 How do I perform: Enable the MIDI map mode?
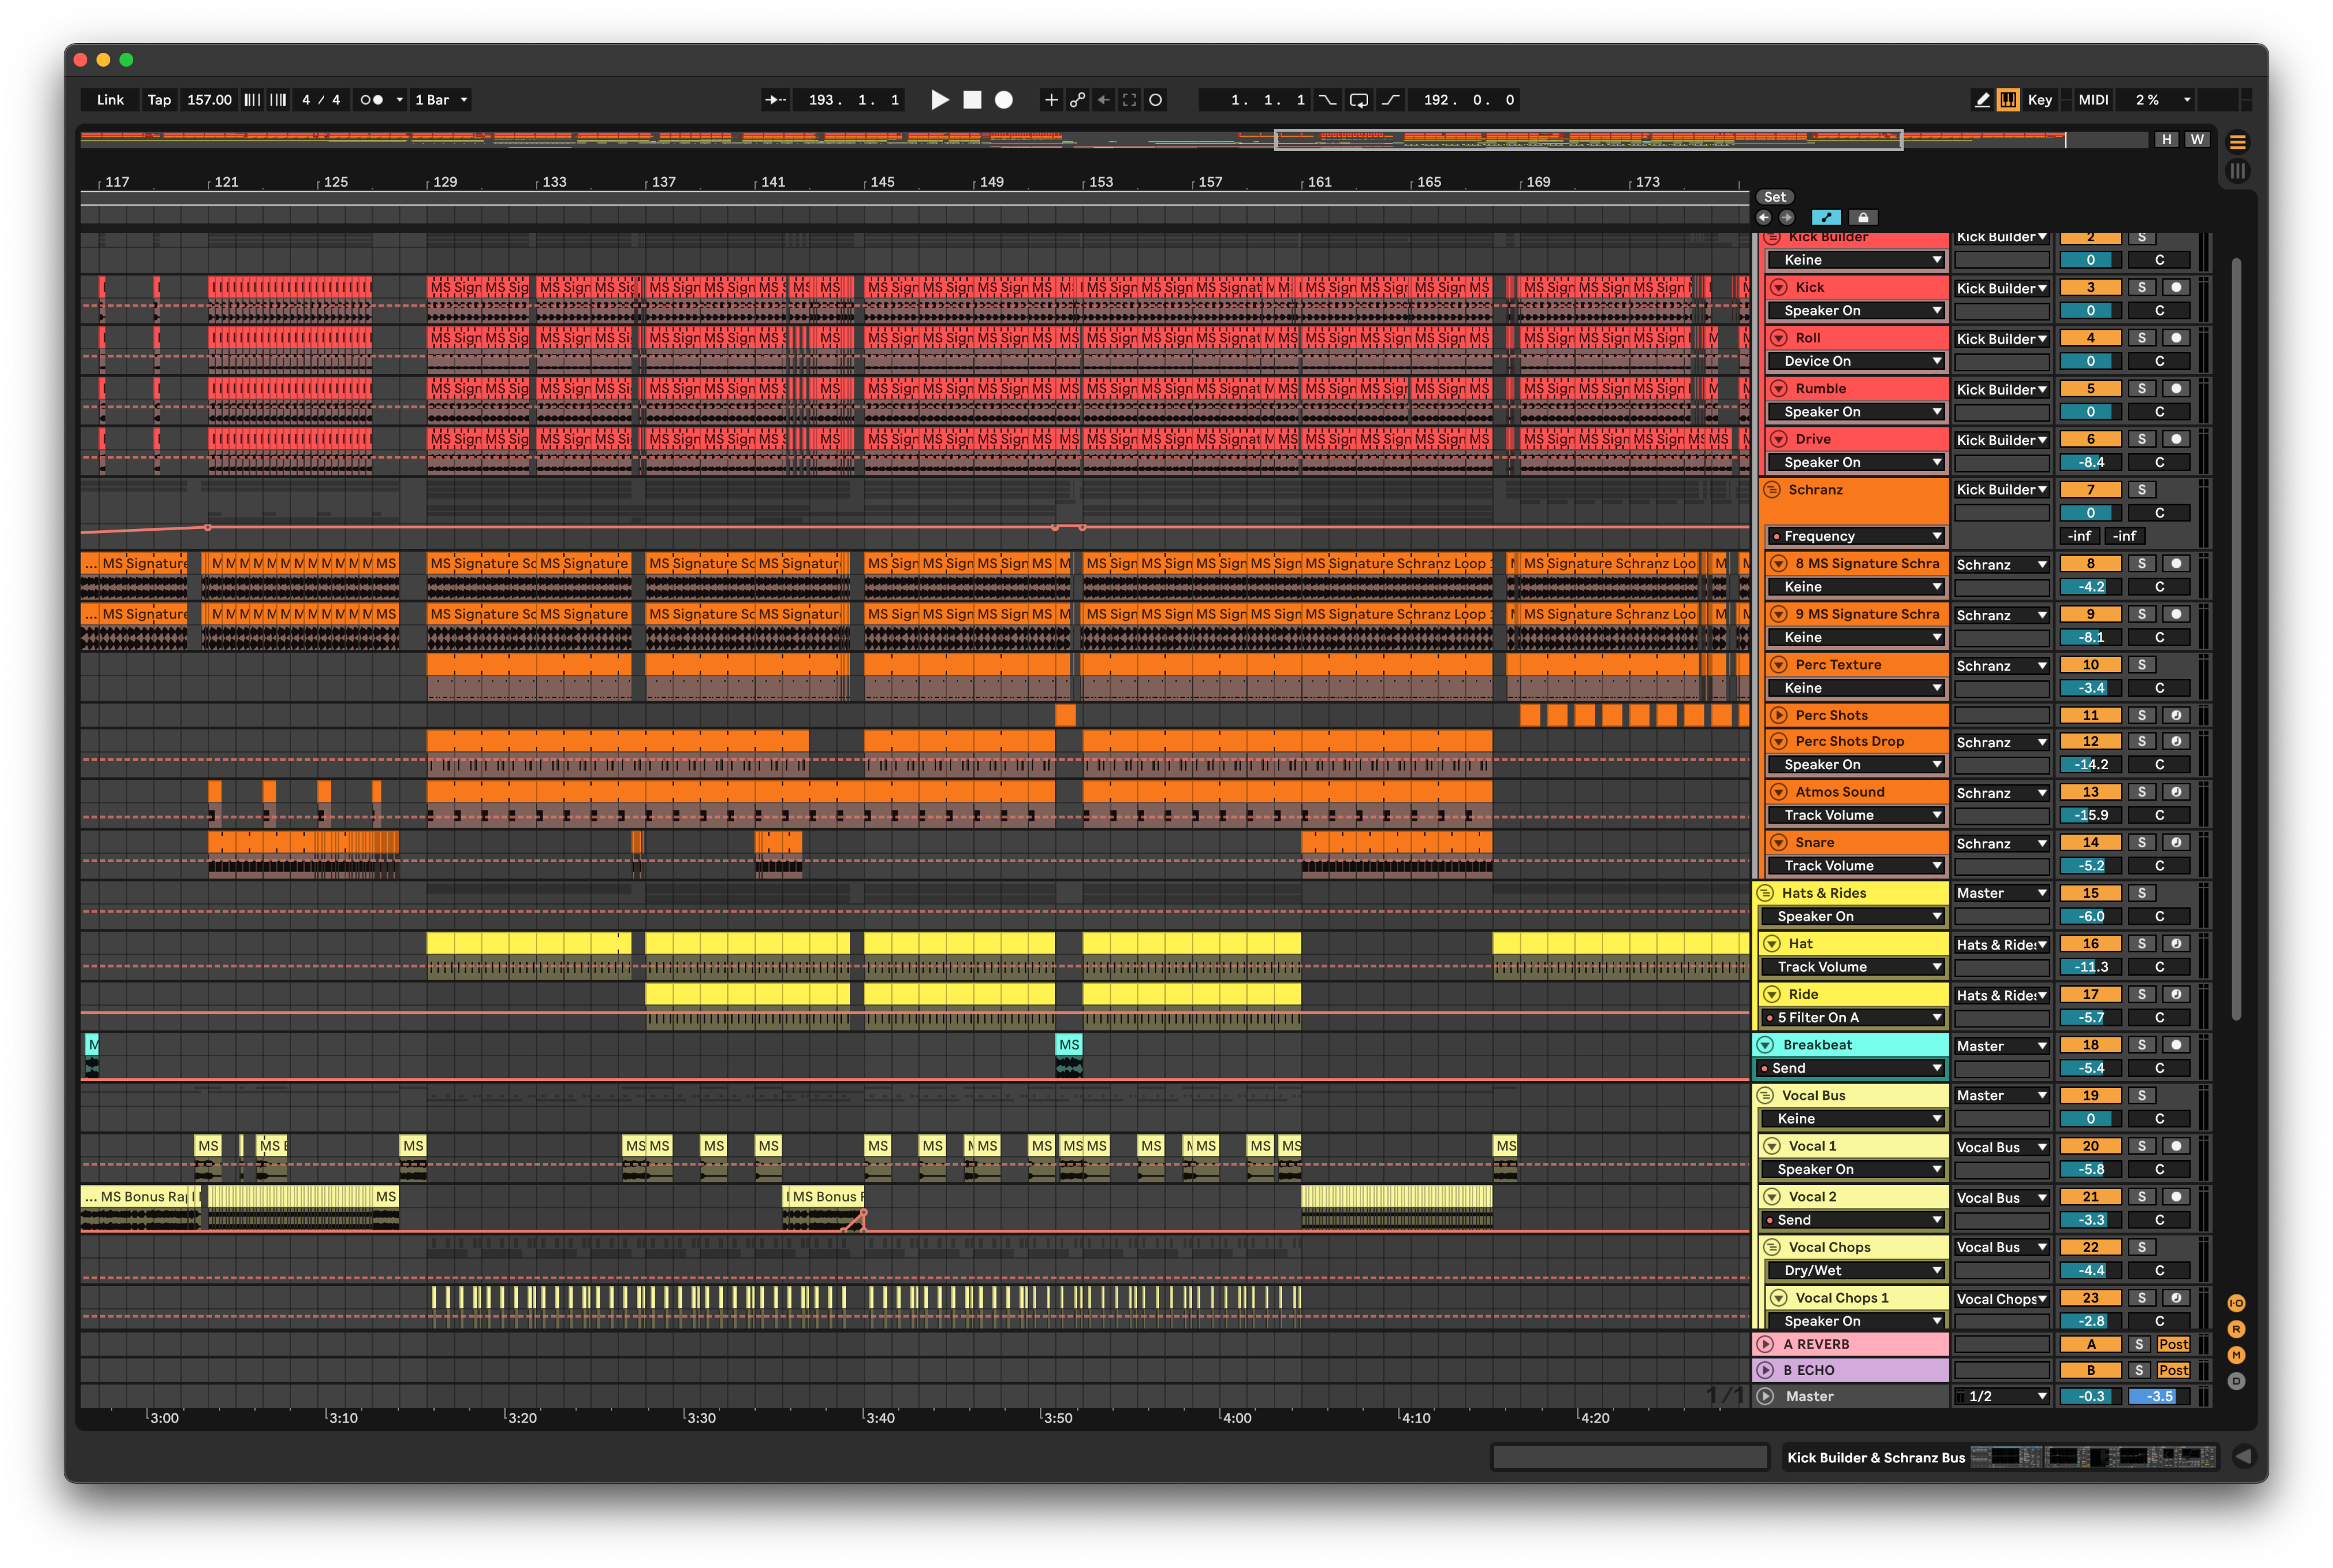tap(2093, 100)
